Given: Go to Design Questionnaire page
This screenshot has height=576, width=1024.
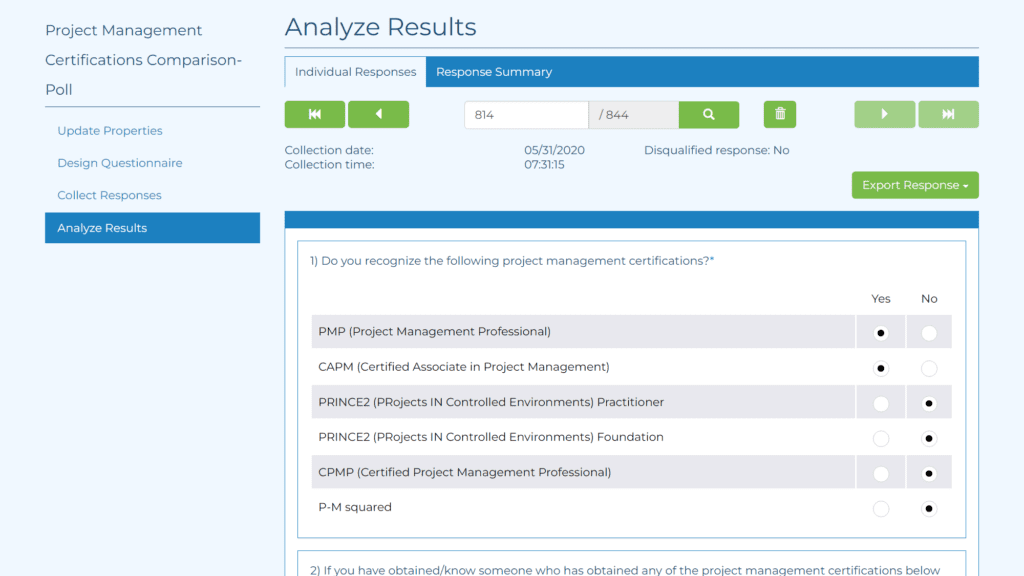Looking at the screenshot, I should click(120, 163).
